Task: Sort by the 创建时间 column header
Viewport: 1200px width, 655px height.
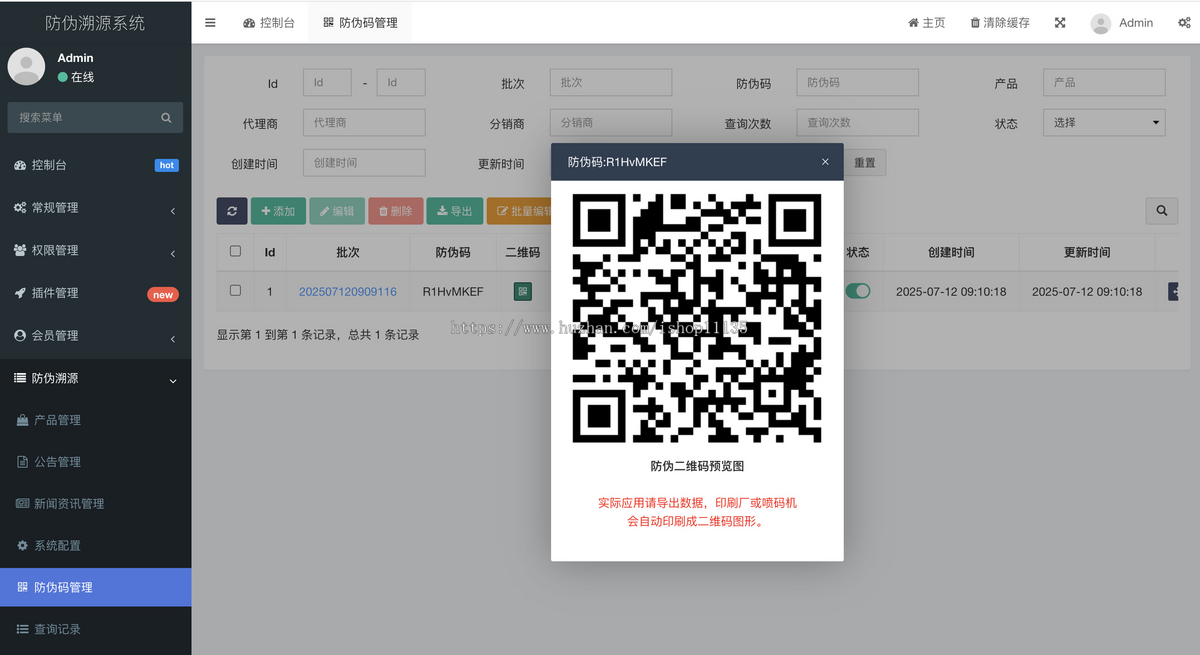Action: pyautogui.click(x=951, y=252)
